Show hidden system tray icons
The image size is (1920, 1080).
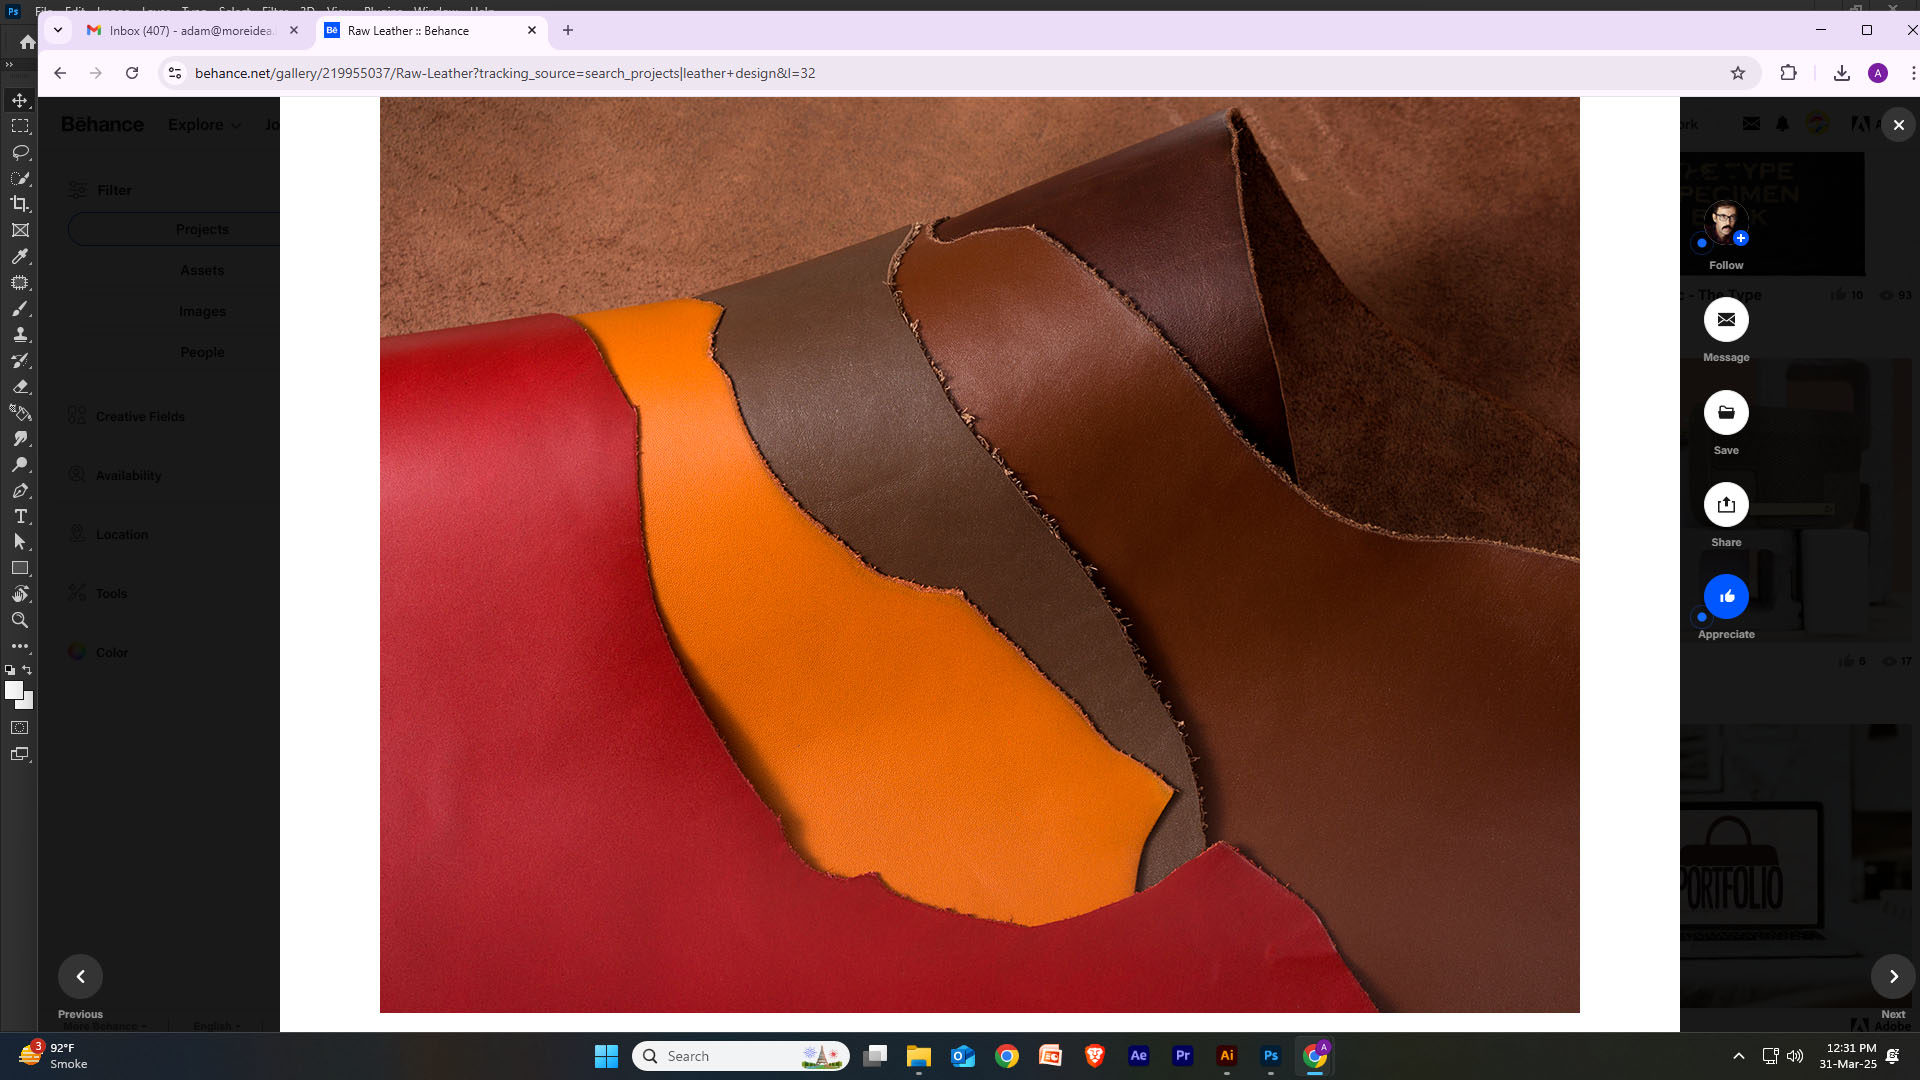click(x=1738, y=1056)
